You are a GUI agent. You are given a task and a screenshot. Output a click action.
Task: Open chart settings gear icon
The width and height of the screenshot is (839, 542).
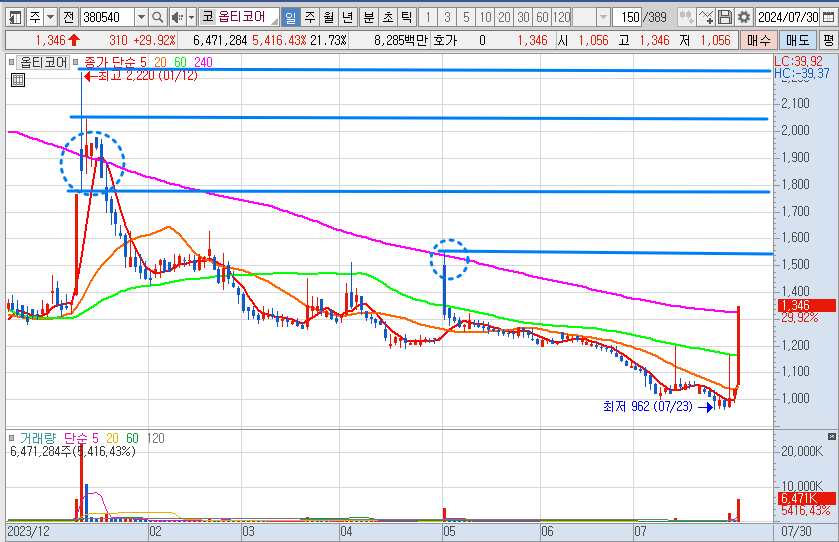point(744,18)
